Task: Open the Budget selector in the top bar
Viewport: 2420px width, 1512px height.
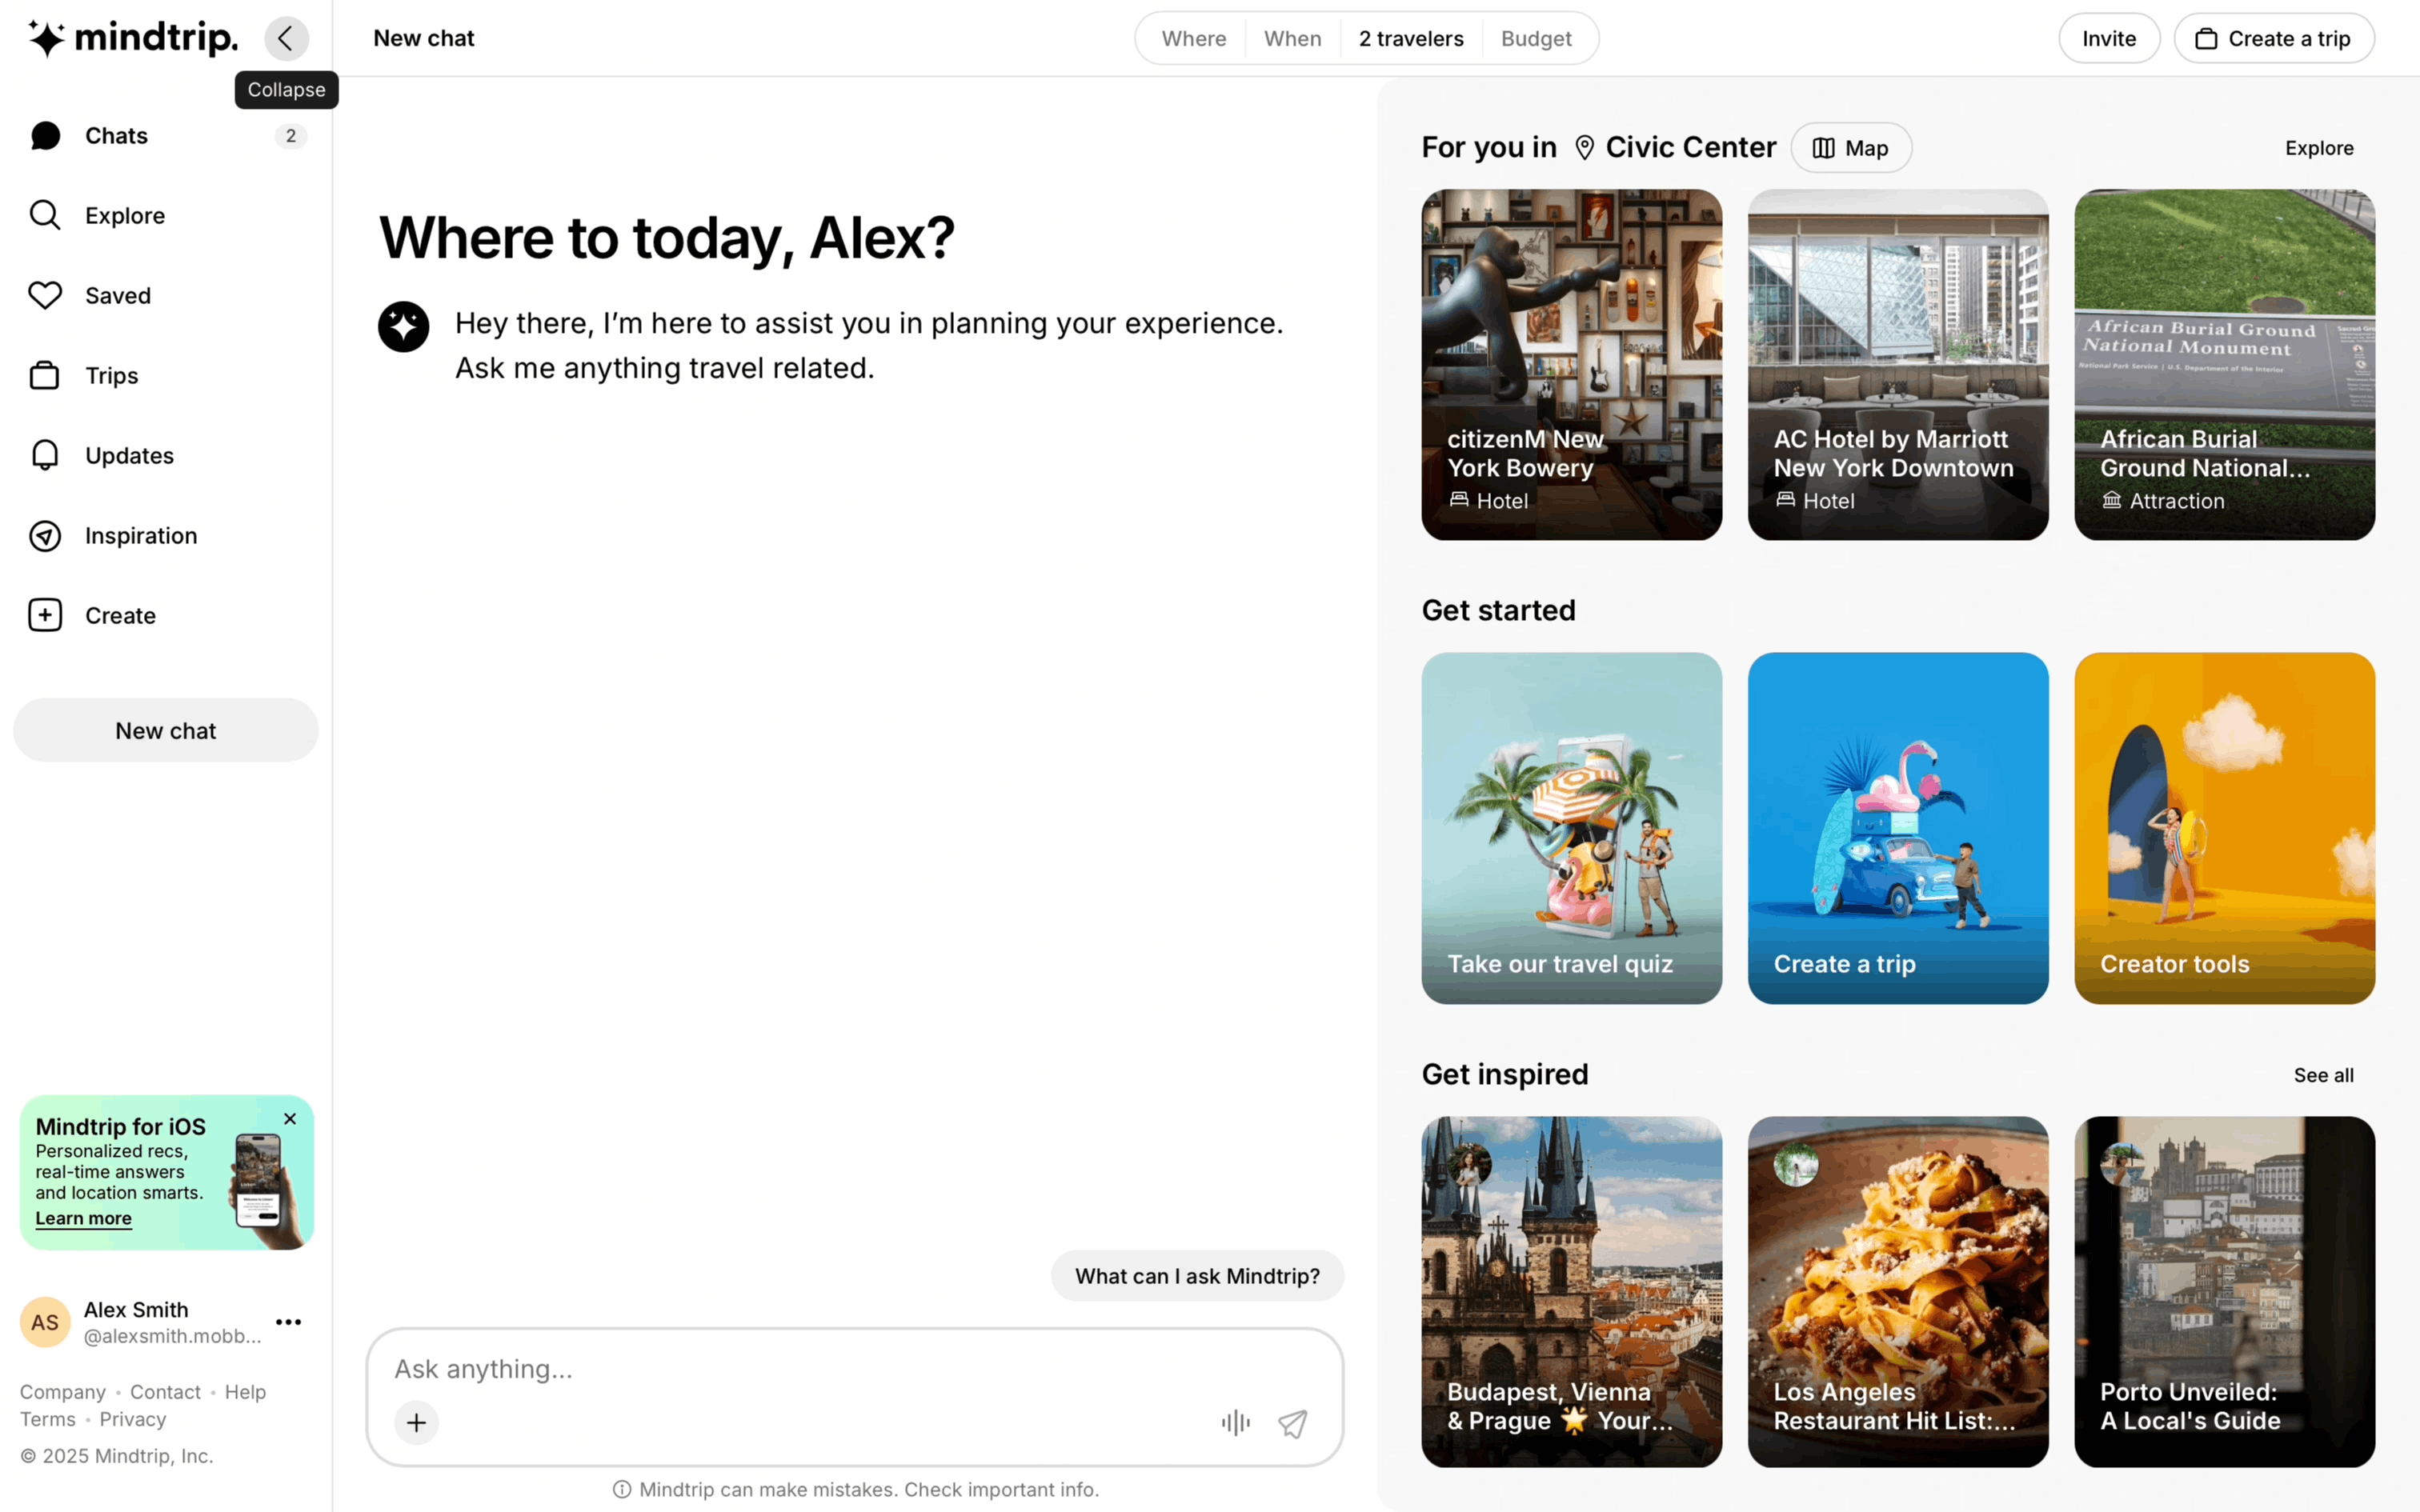Action: pos(1535,38)
